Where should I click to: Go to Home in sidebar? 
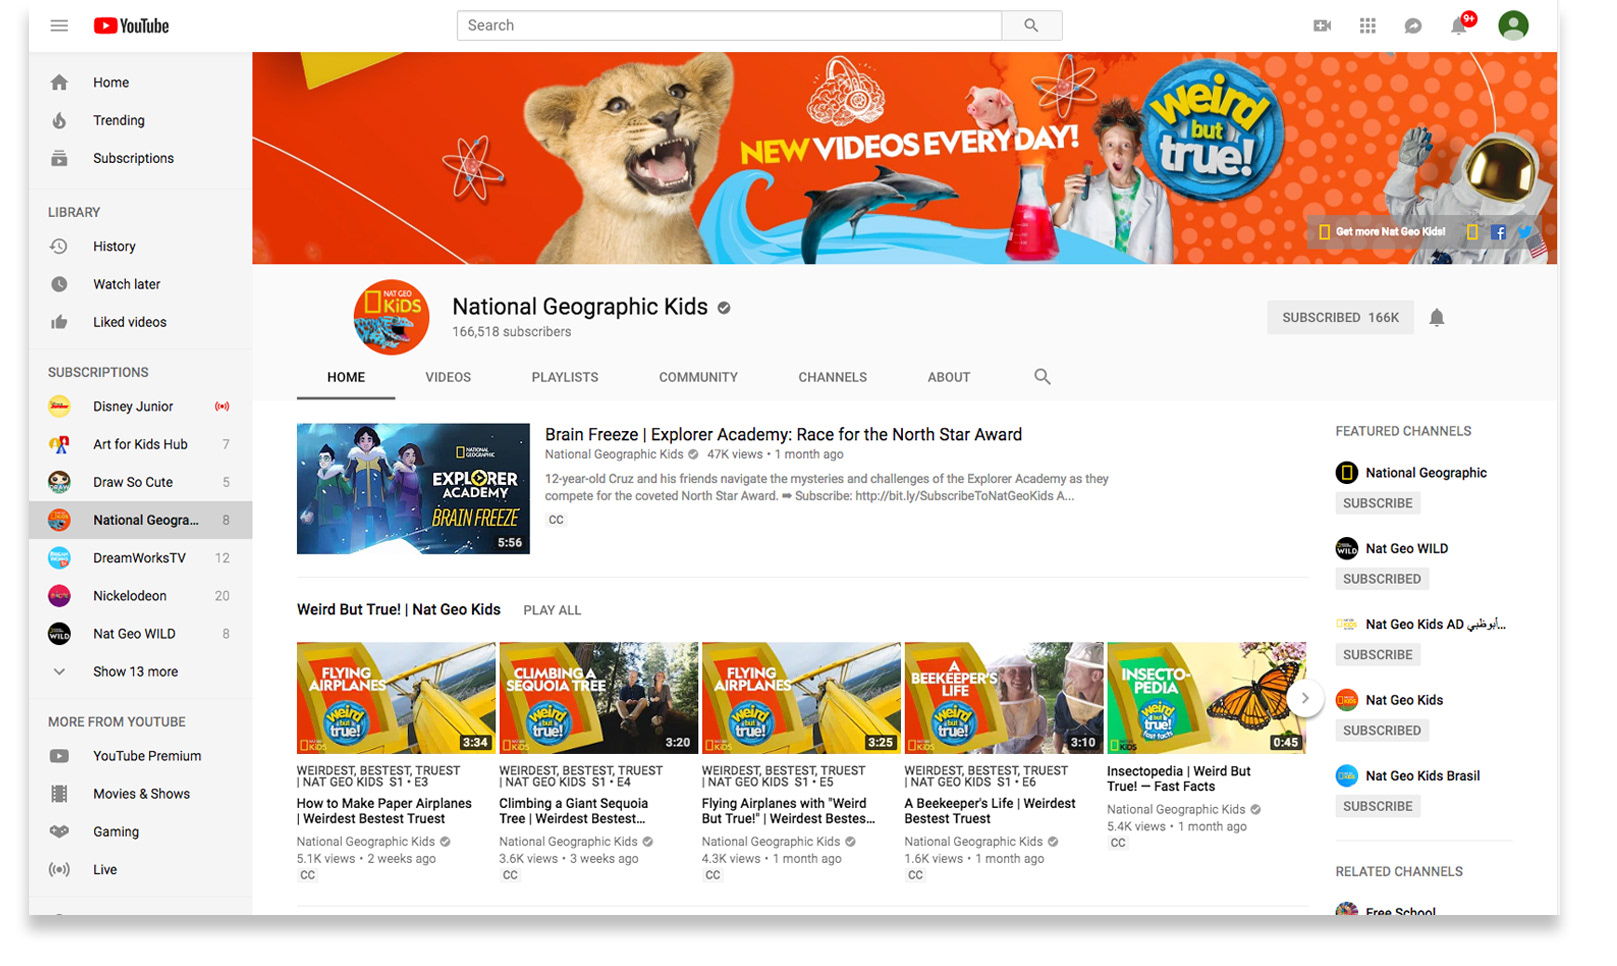(140, 82)
